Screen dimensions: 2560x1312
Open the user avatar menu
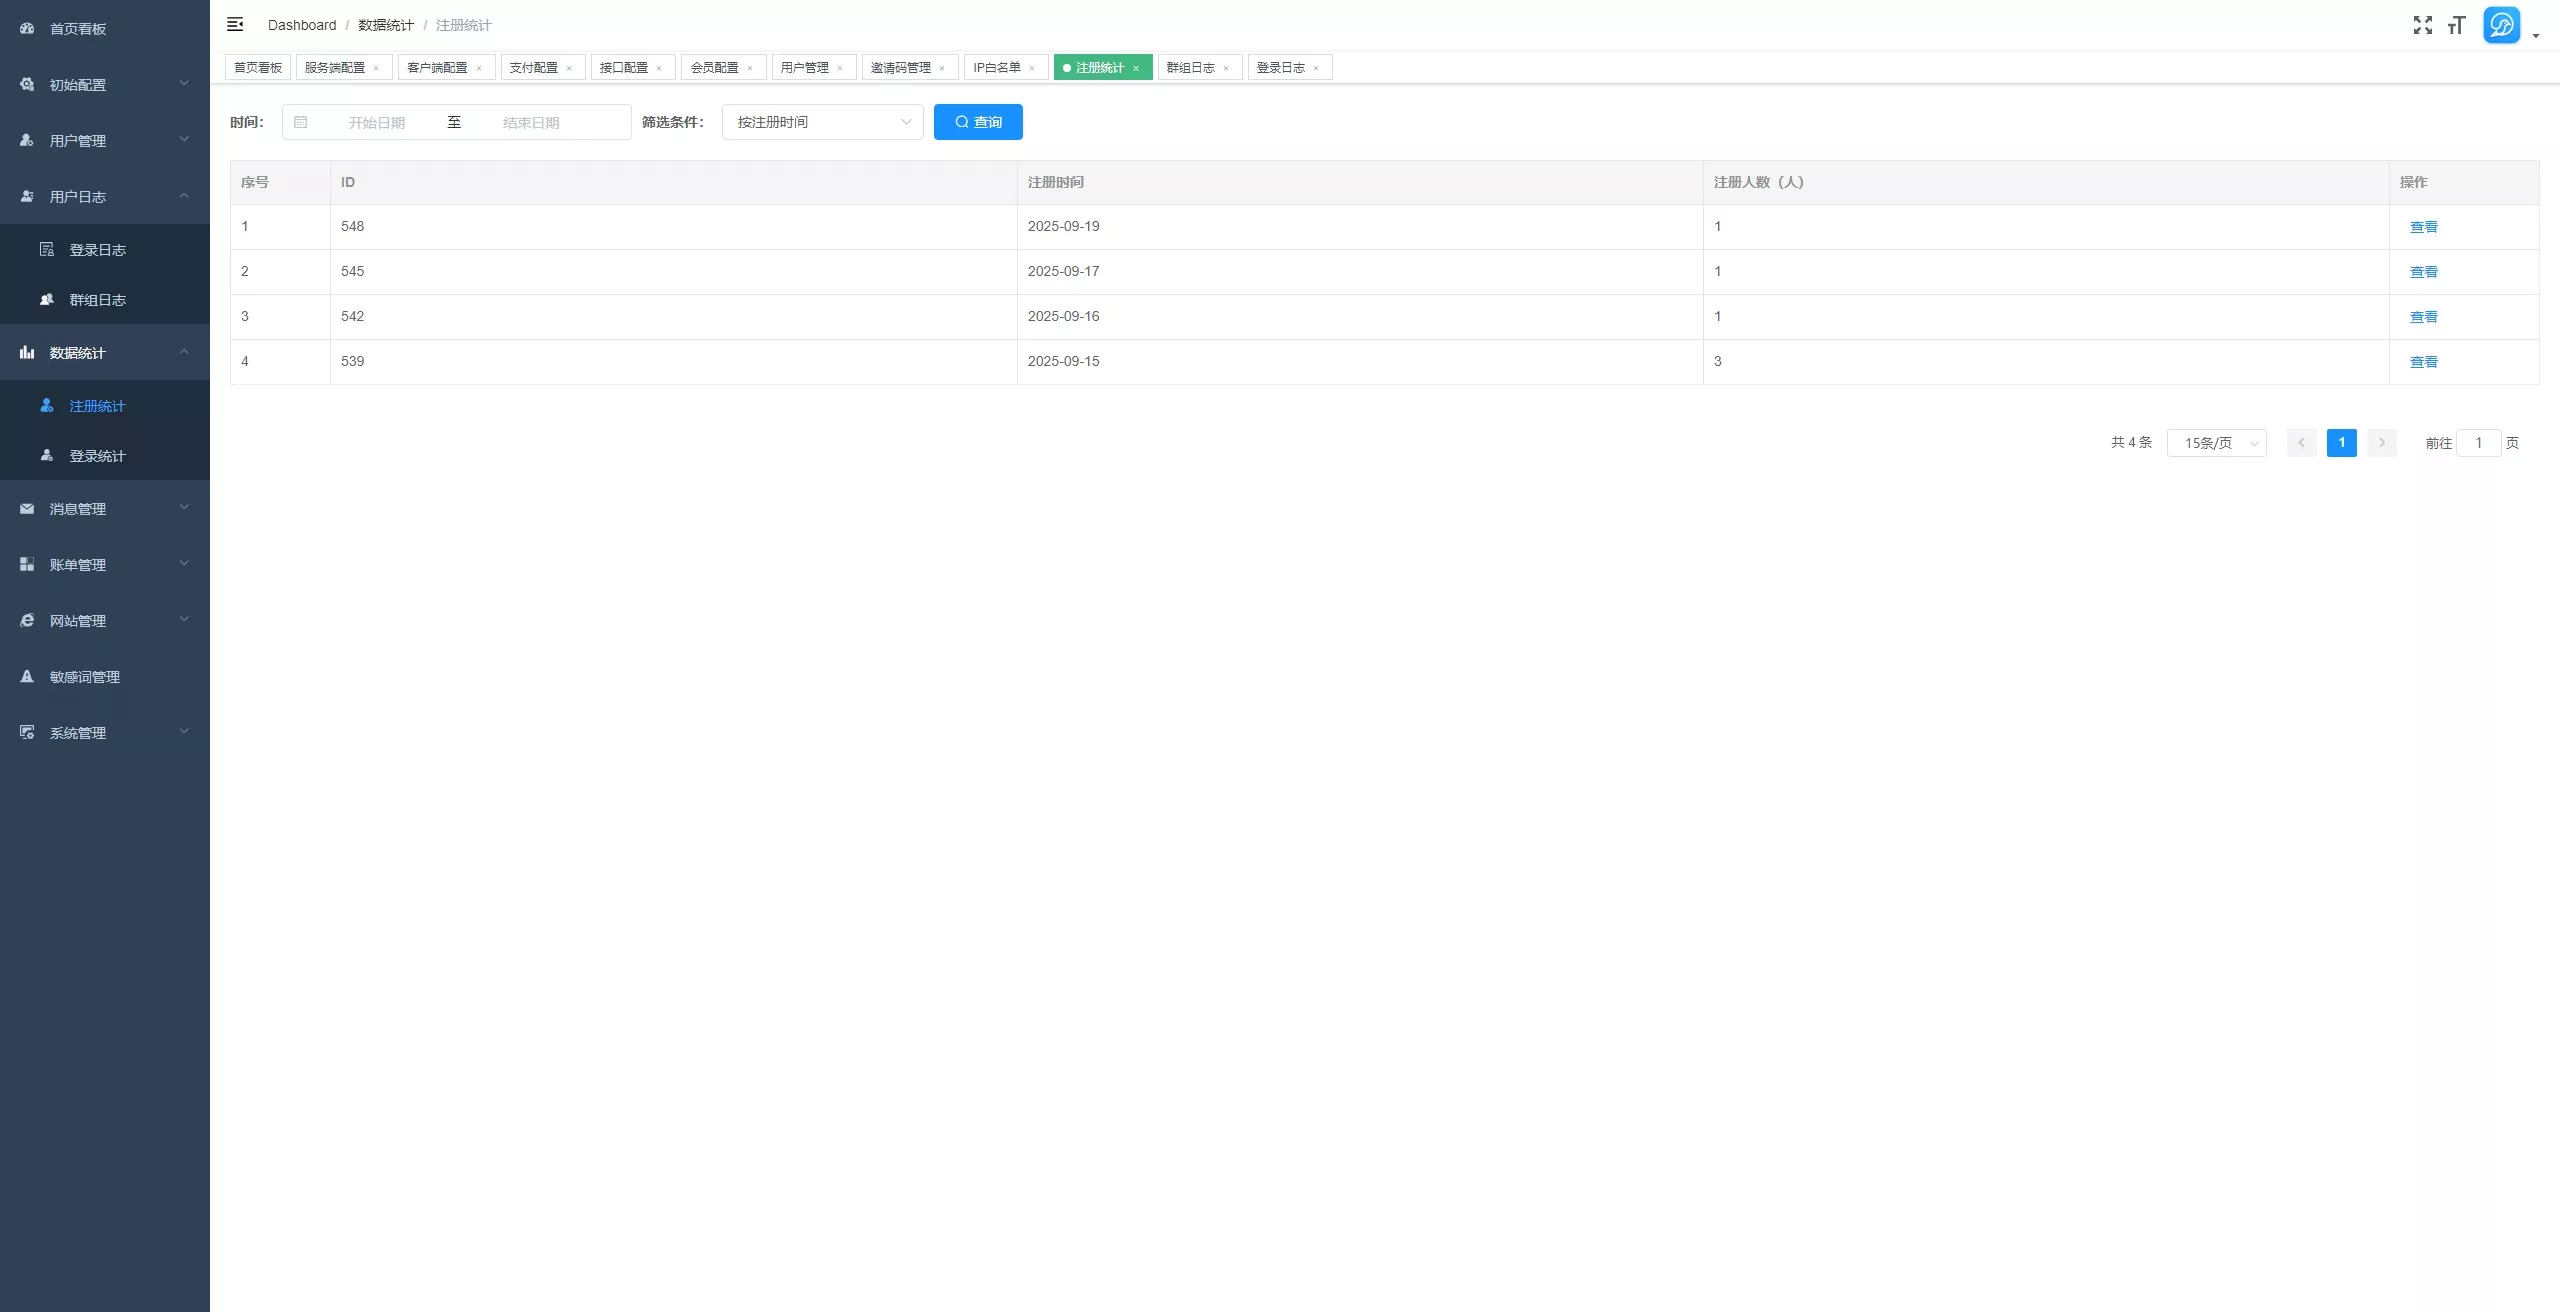coord(2502,25)
